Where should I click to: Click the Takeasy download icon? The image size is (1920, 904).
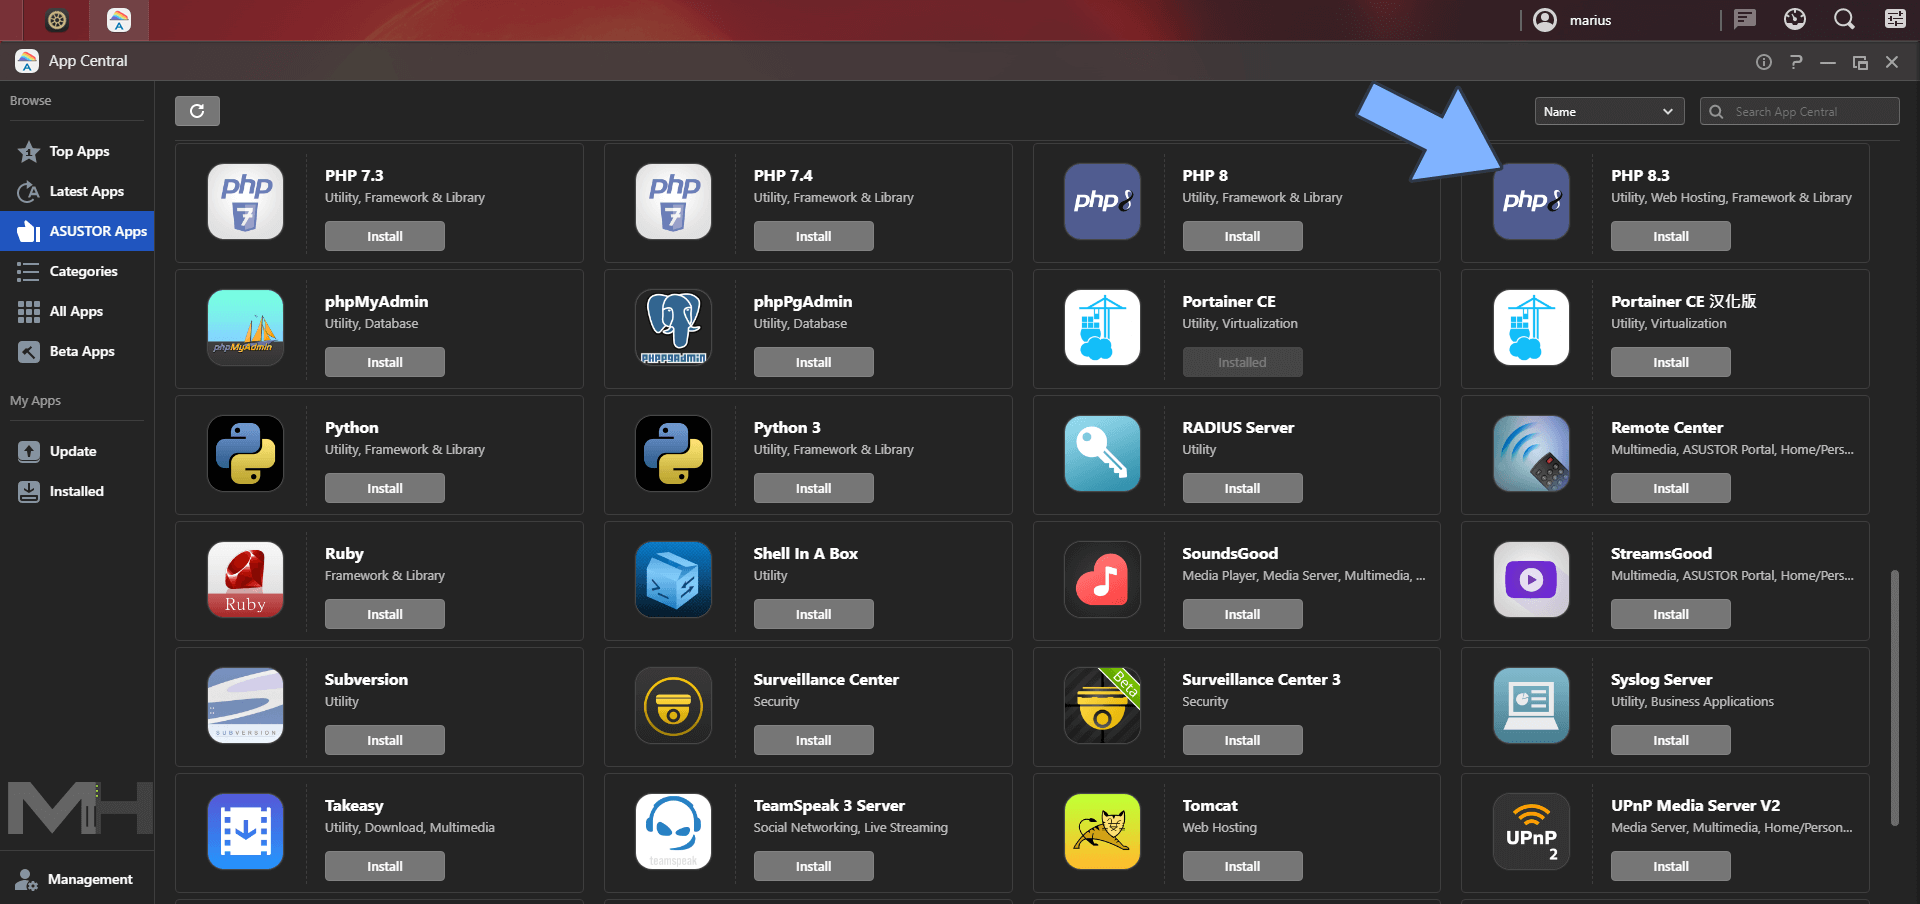coord(245,832)
